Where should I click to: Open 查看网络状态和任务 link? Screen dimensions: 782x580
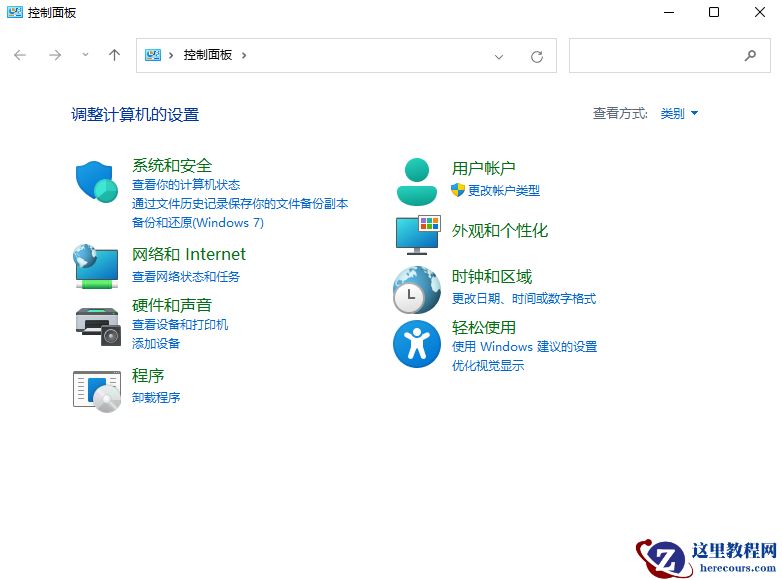[x=186, y=276]
